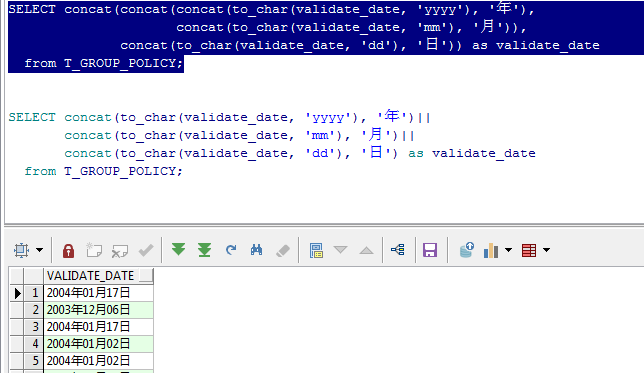
Task: Click the linked query icon
Action: tap(398, 250)
